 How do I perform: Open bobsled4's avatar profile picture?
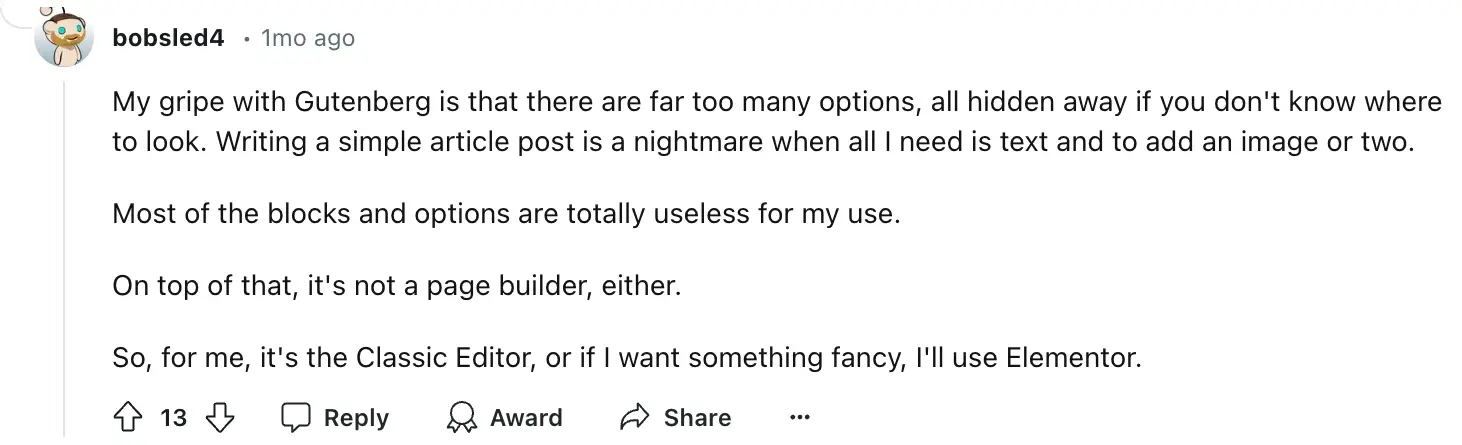[65, 40]
